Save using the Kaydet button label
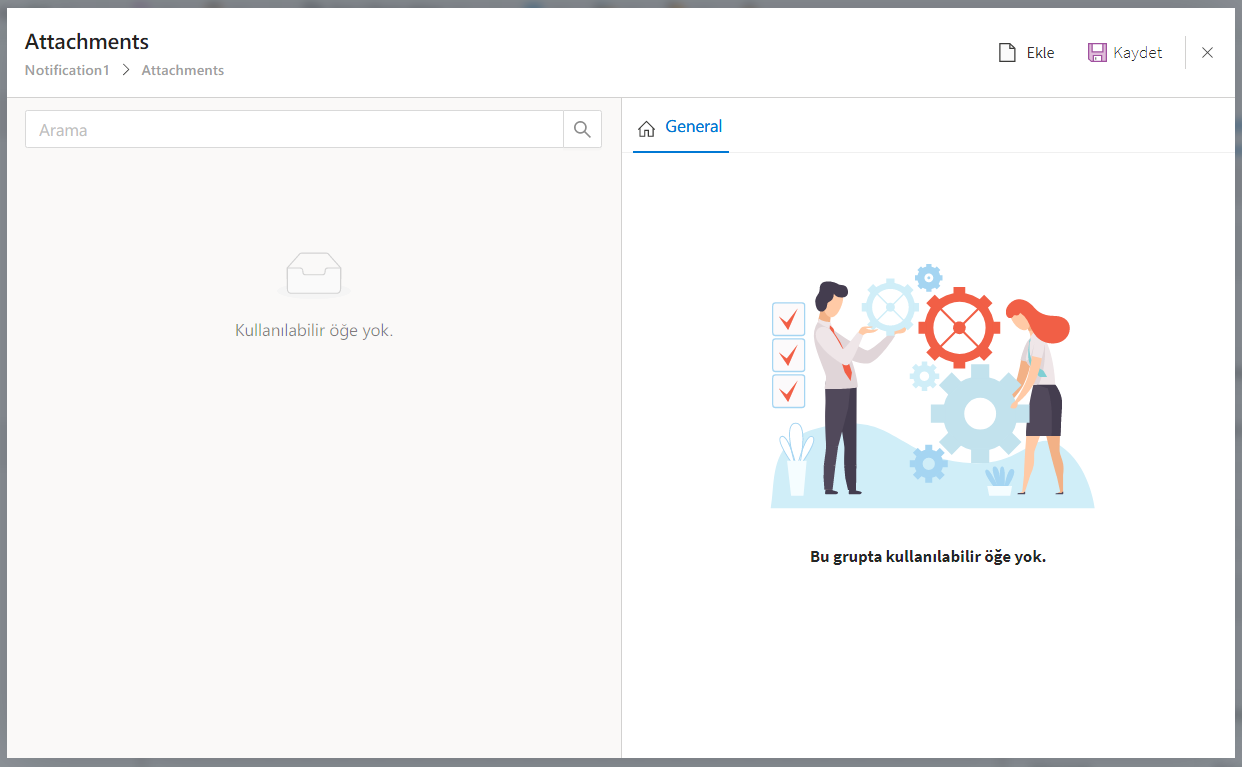The width and height of the screenshot is (1242, 767). (x=1138, y=53)
